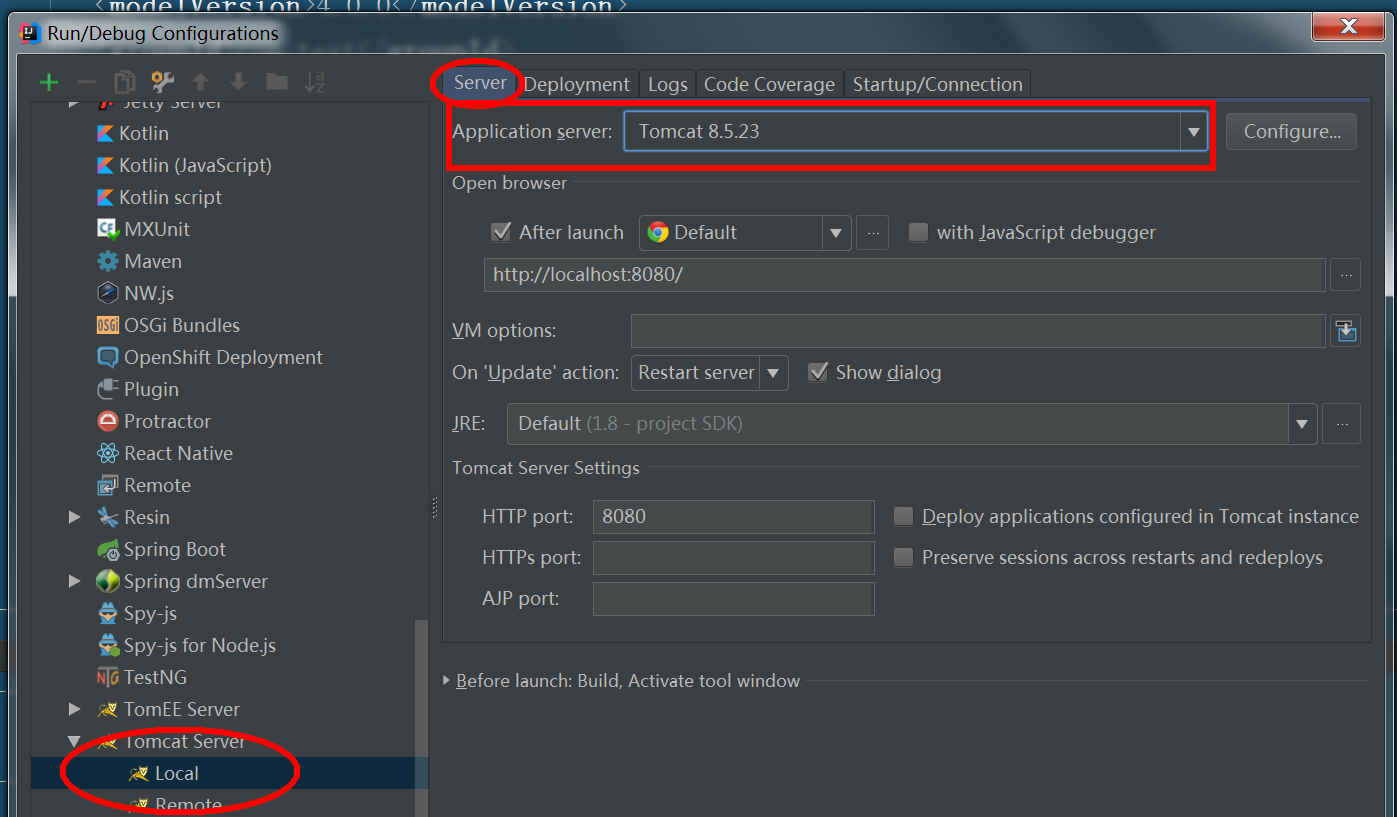Expand VM options editor icon
1397x817 pixels.
1346,331
